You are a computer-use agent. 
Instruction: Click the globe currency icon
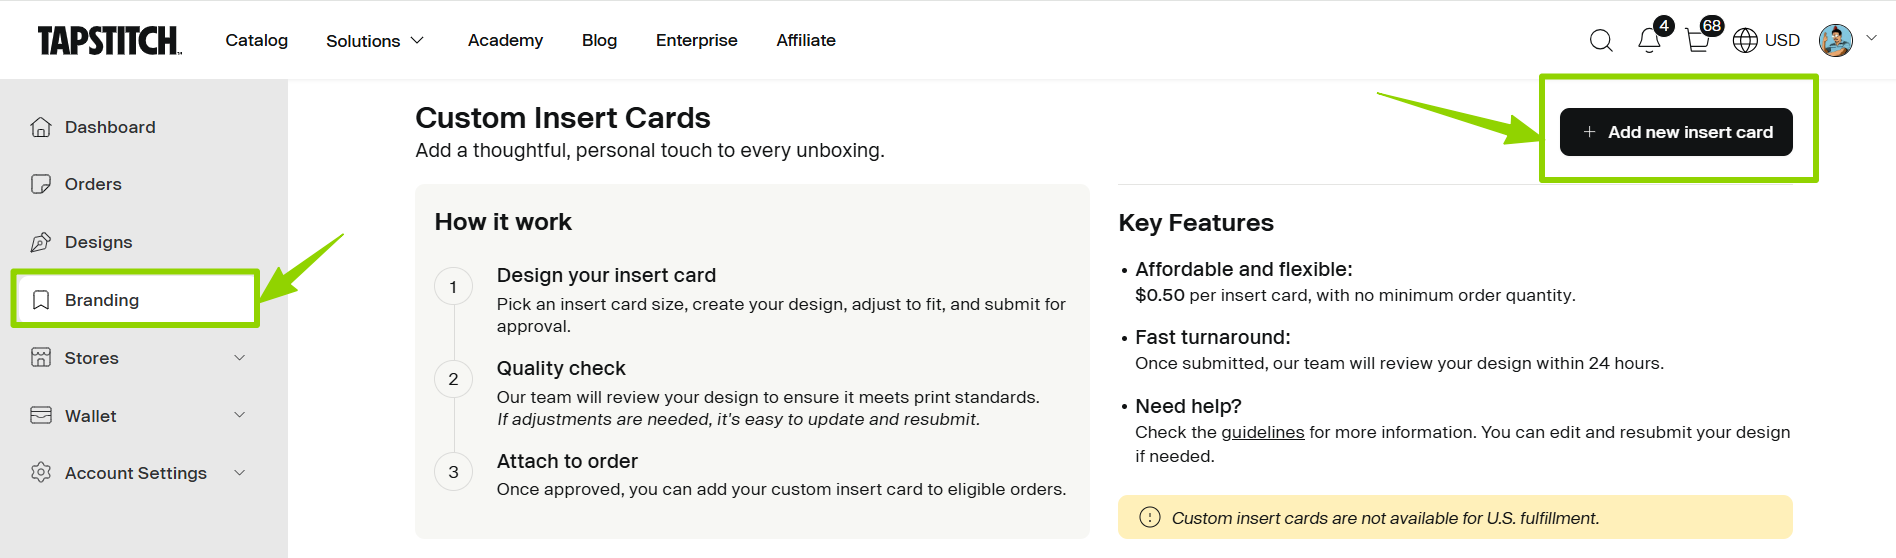1745,40
